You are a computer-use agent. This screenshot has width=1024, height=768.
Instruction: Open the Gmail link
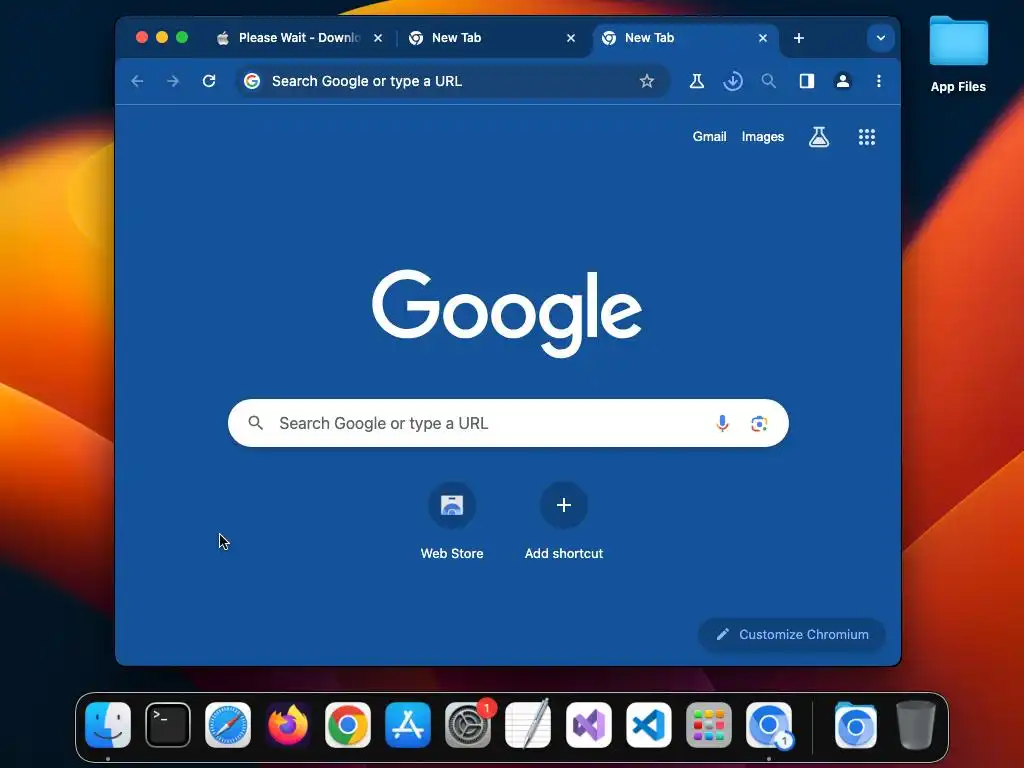[709, 136]
